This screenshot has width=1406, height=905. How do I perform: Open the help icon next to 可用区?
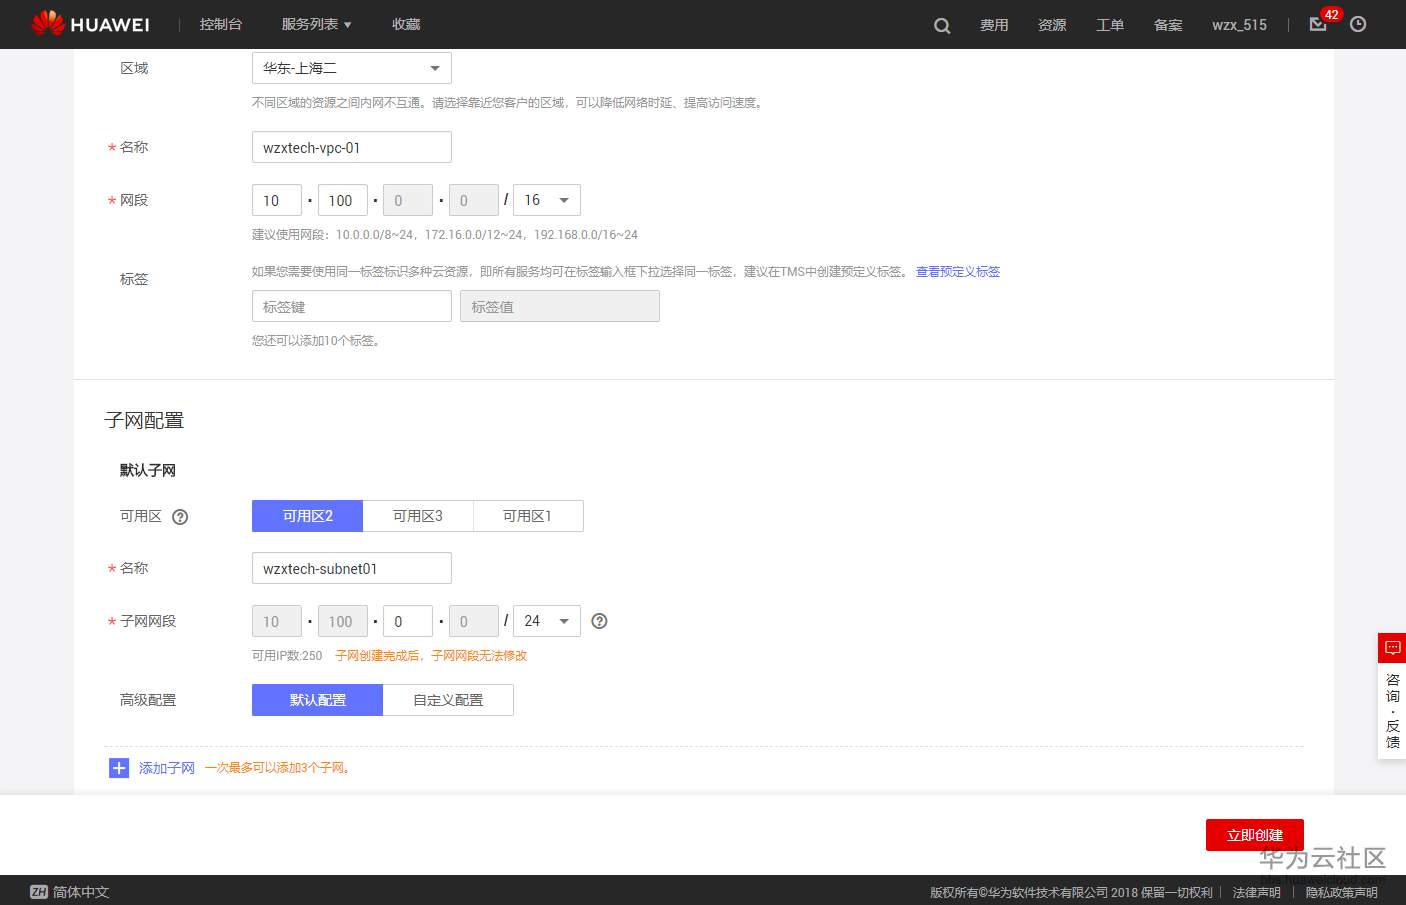tap(180, 516)
